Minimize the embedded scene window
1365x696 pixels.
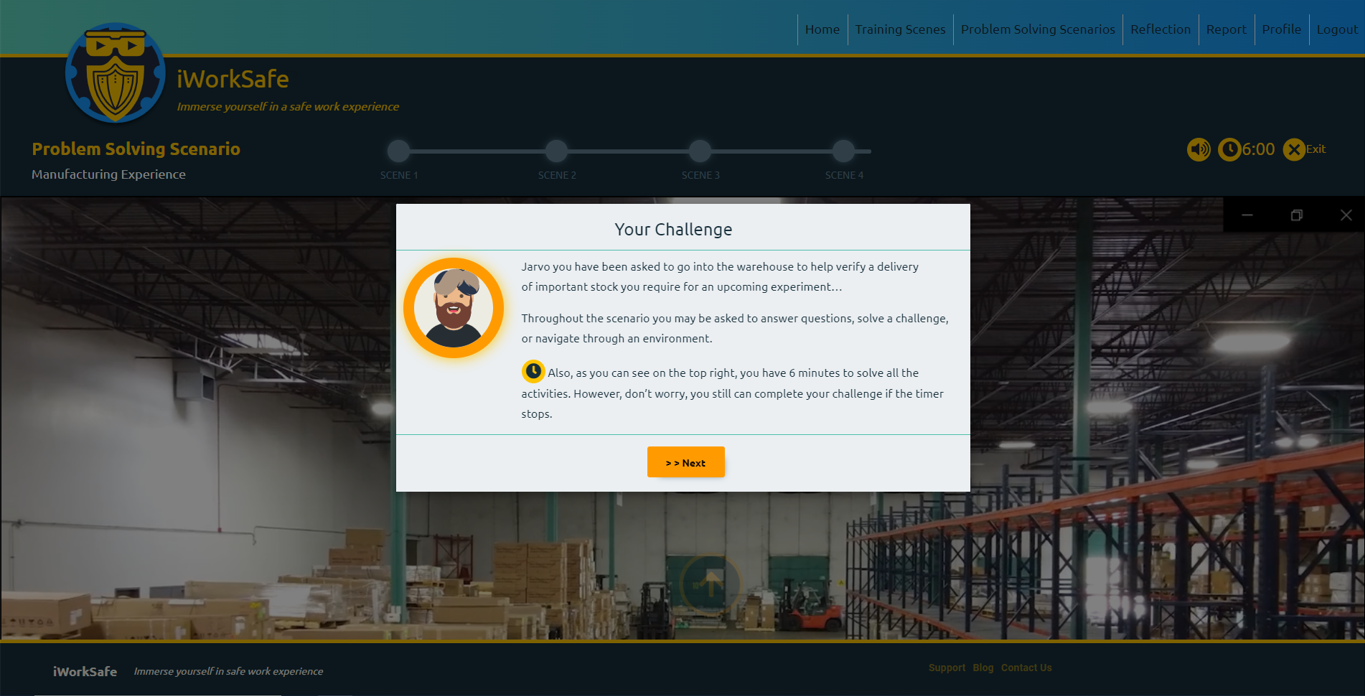(1247, 215)
